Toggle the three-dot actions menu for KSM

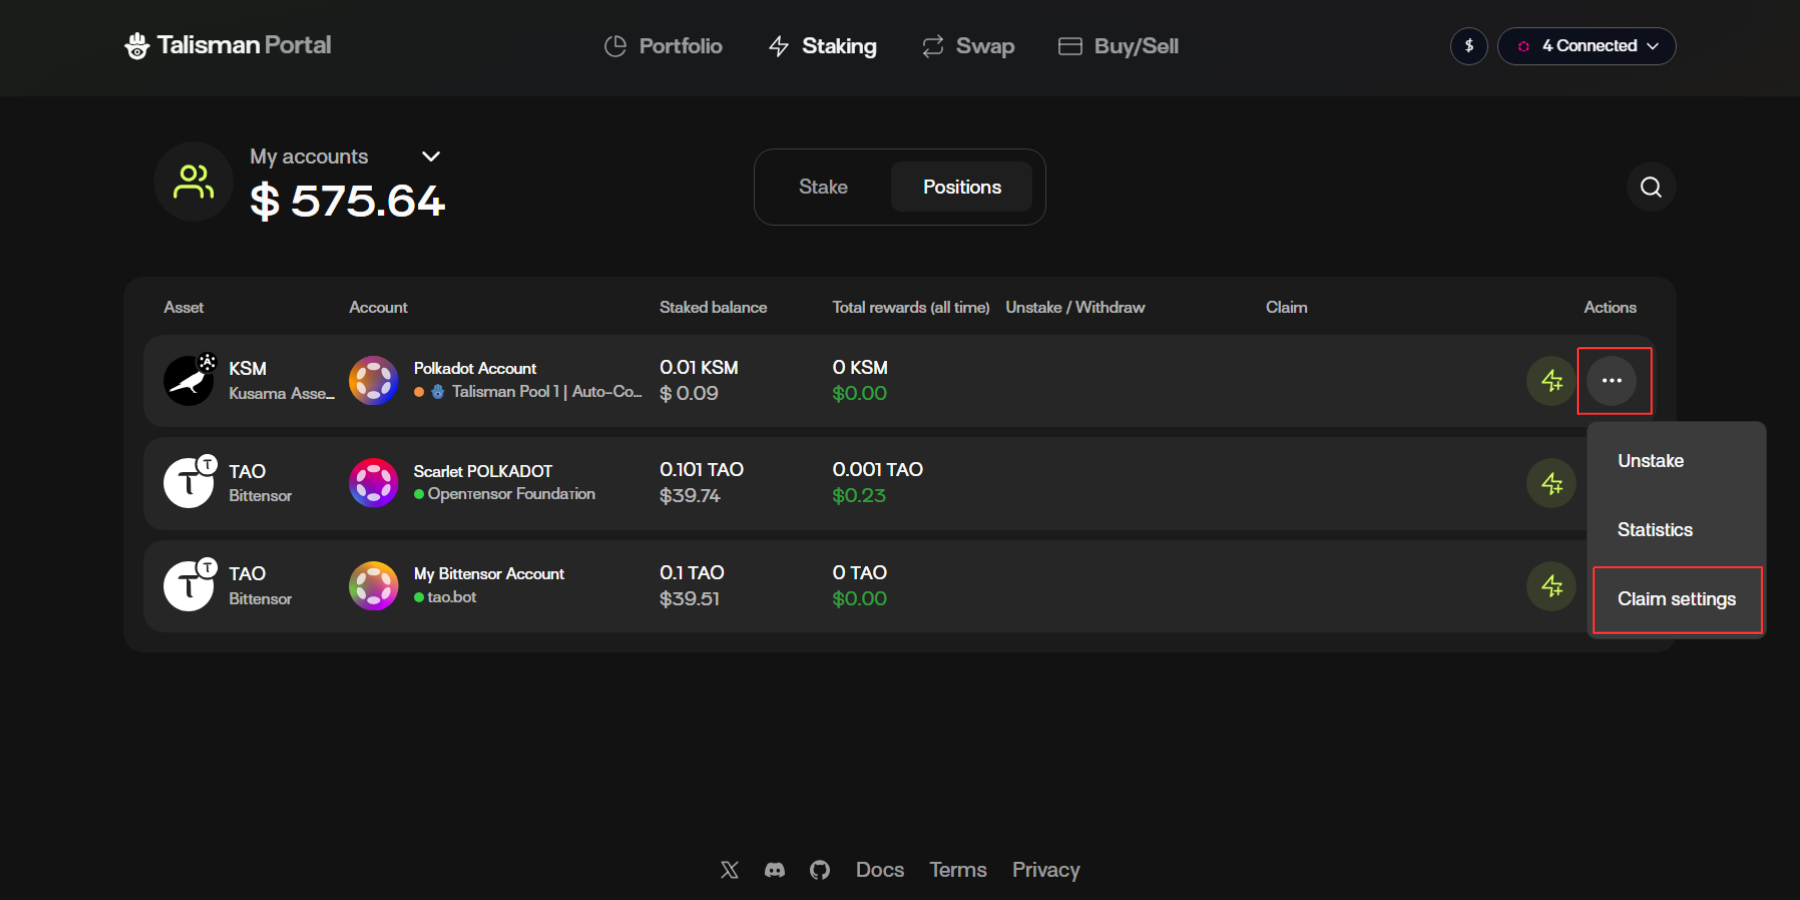pos(1611,381)
